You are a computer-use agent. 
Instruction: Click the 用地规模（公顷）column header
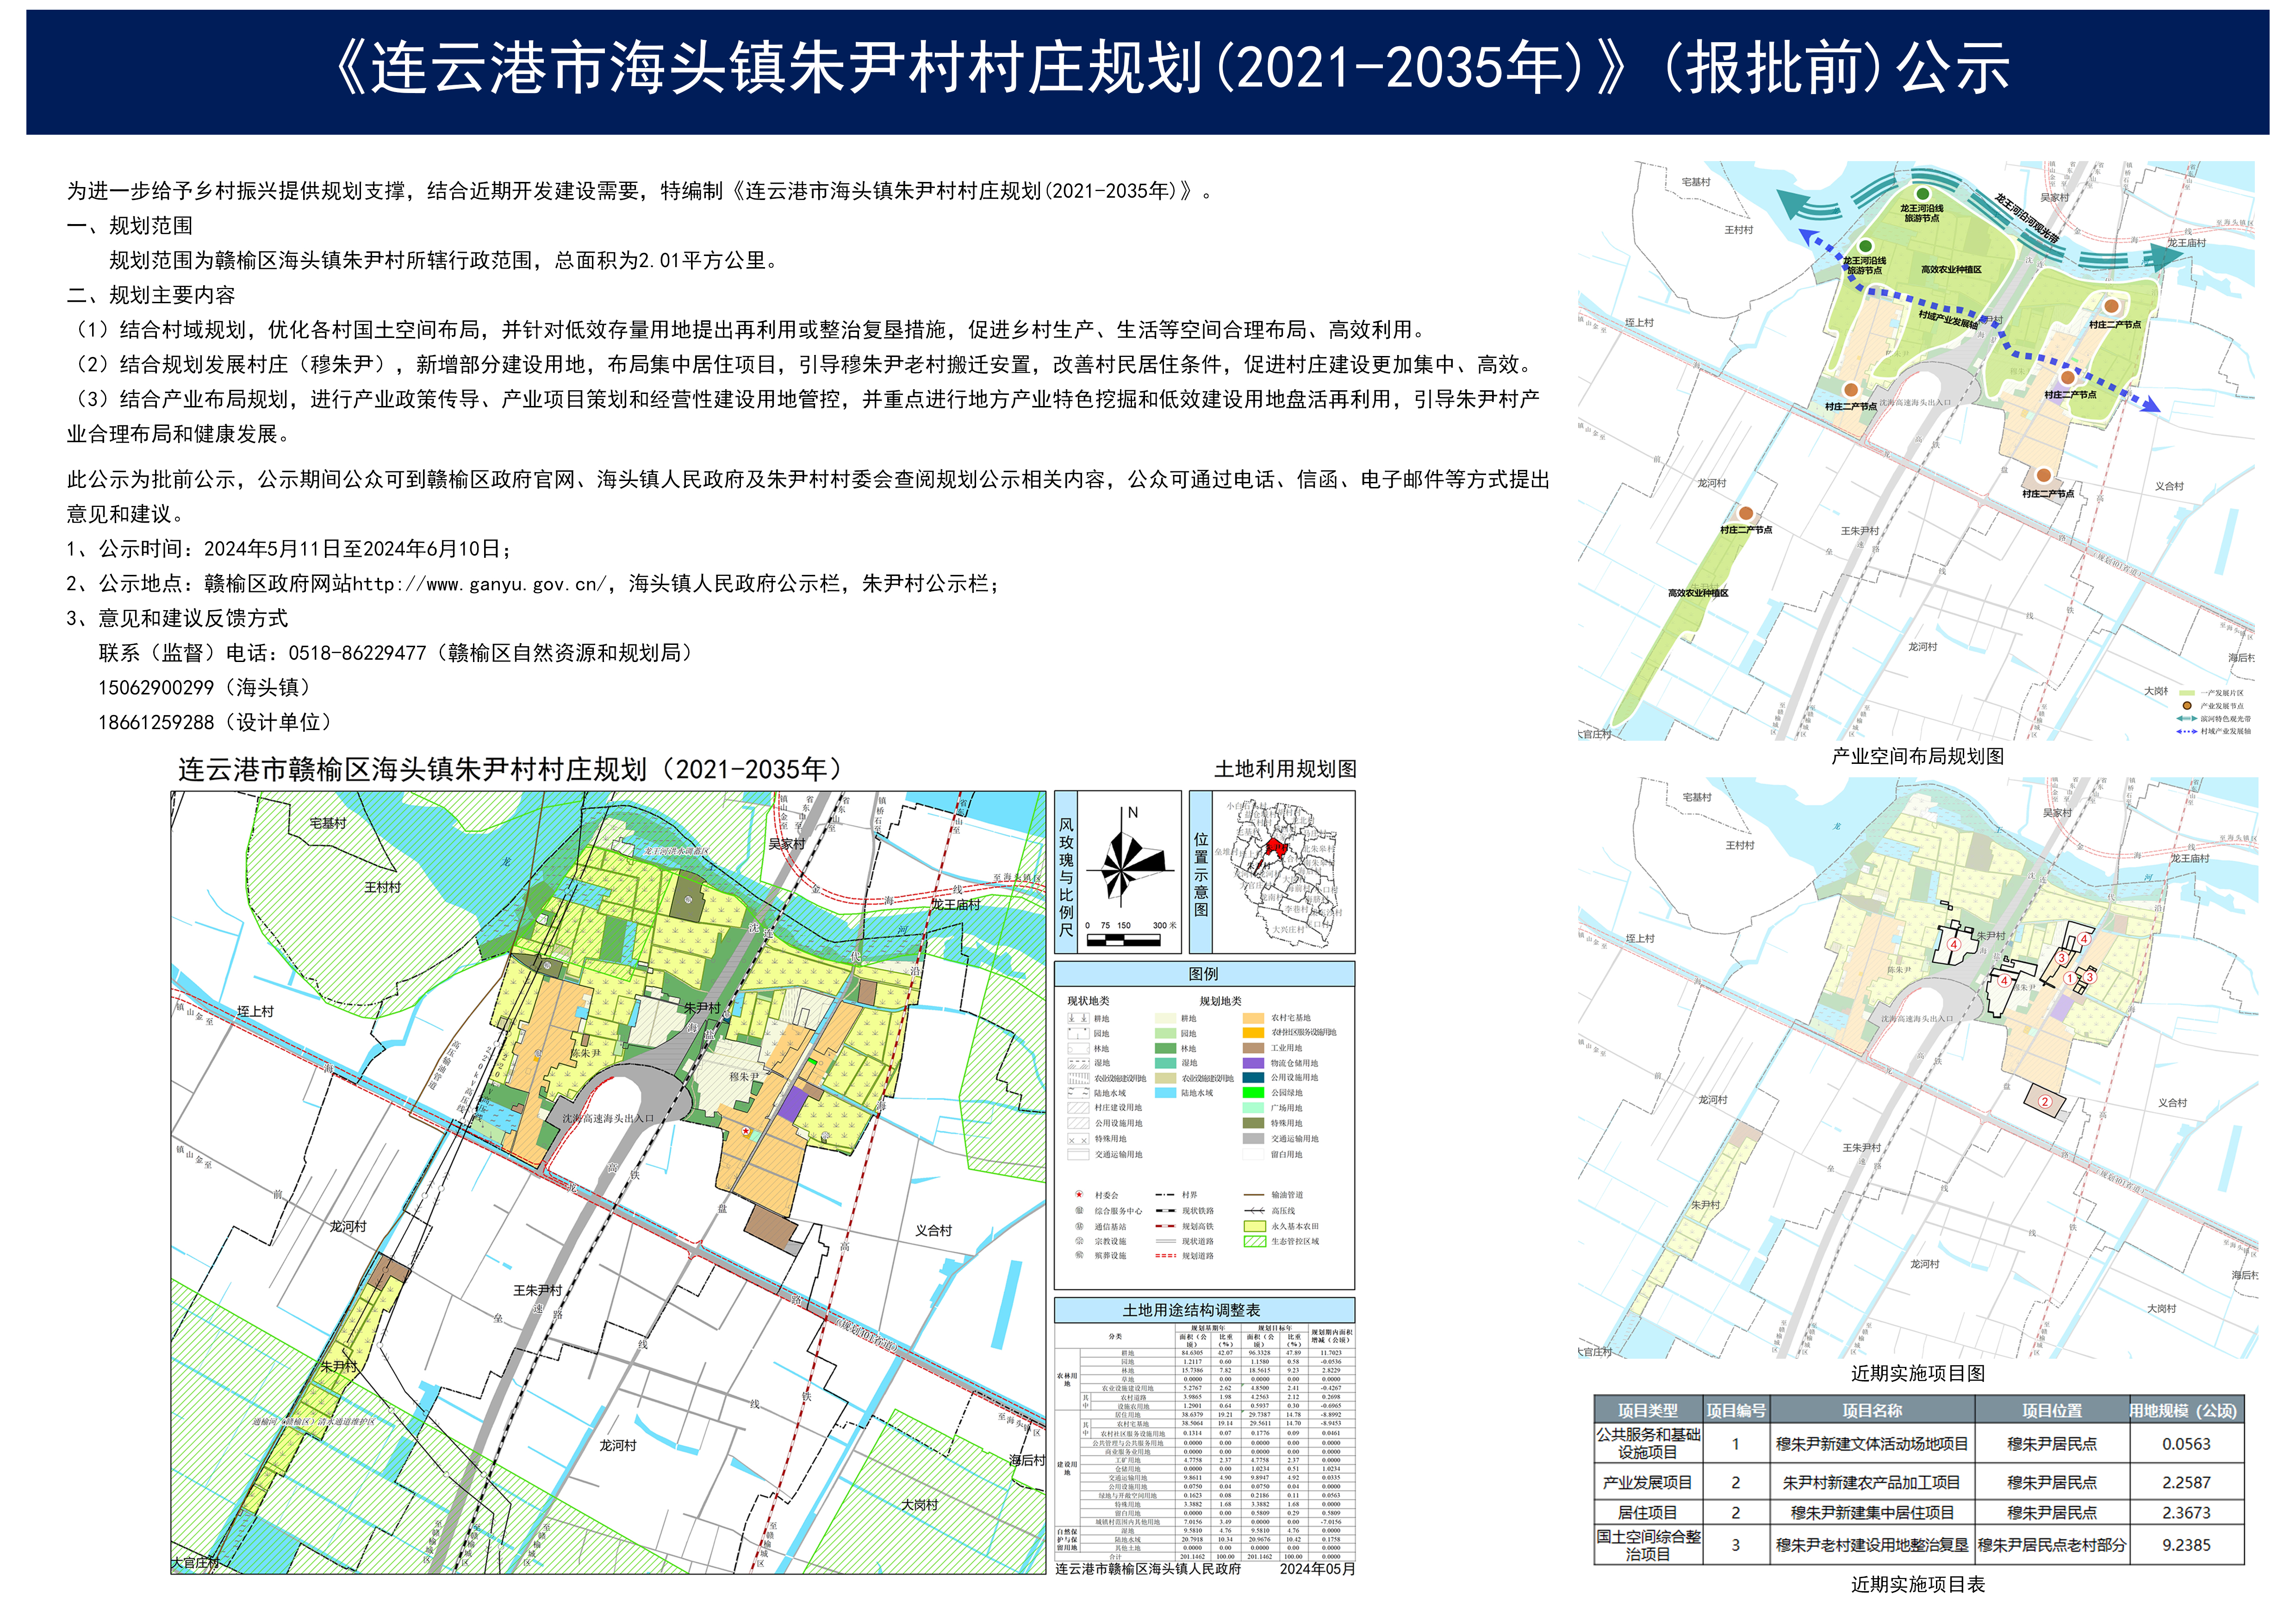(x=2186, y=1410)
